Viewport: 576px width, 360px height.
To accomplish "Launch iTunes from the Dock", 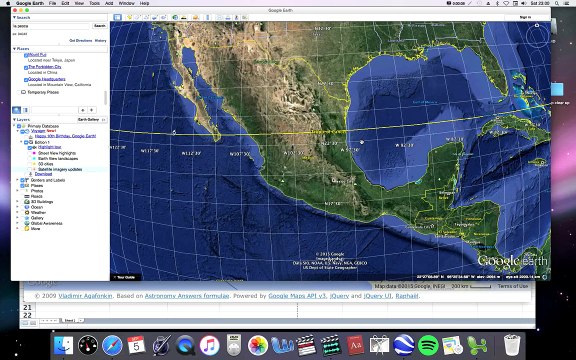I will (x=209, y=345).
